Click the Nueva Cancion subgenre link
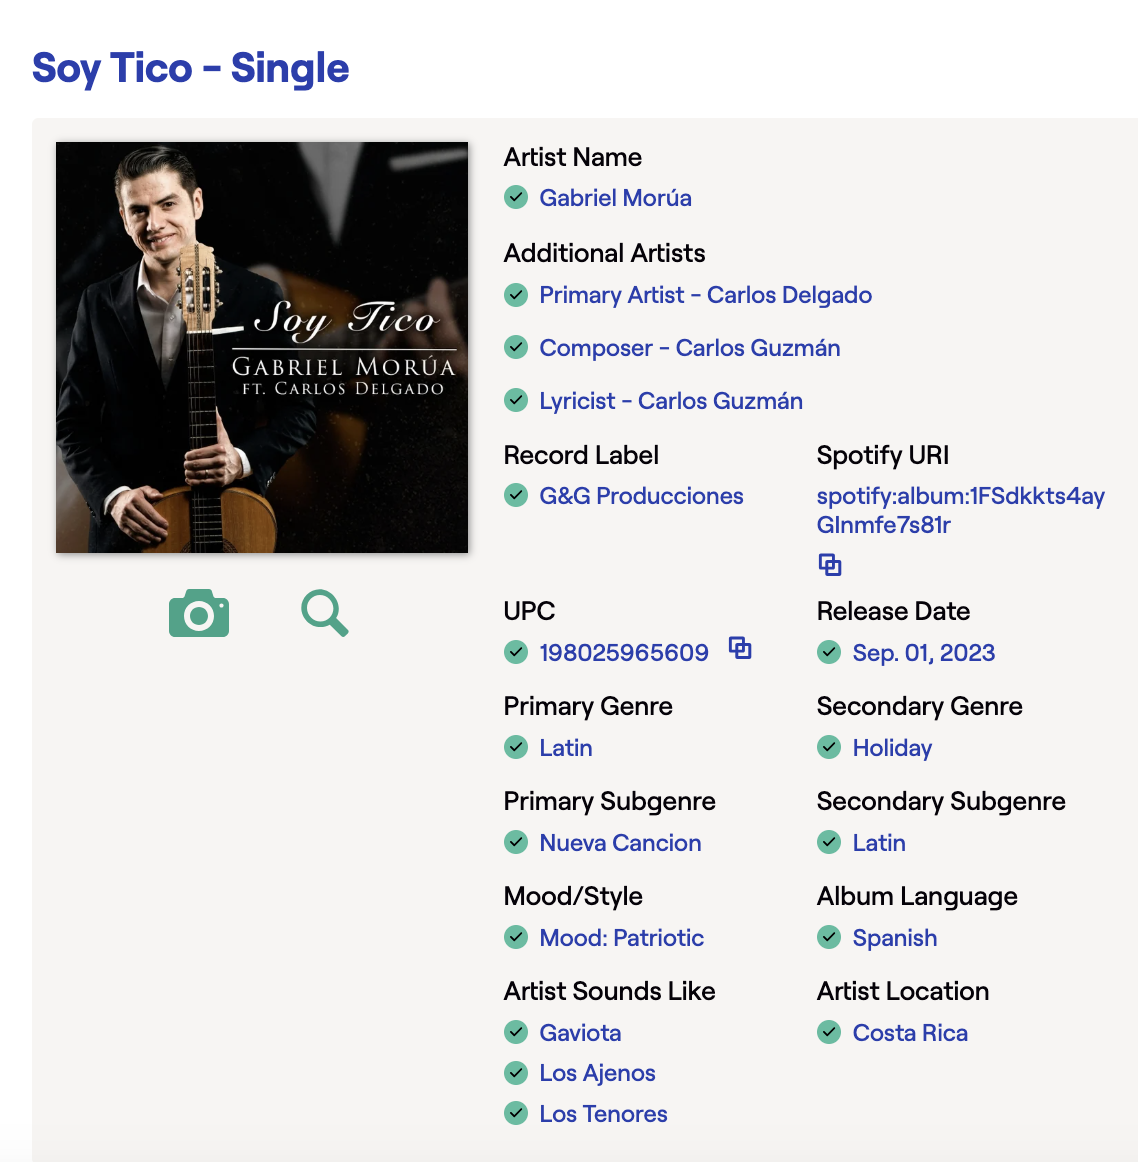Image resolution: width=1138 pixels, height=1162 pixels. [620, 843]
